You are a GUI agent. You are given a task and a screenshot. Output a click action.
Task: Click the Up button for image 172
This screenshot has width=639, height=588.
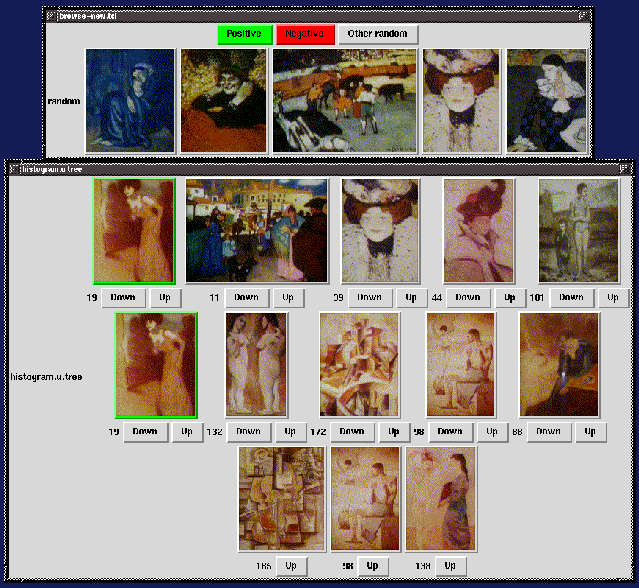tap(394, 432)
